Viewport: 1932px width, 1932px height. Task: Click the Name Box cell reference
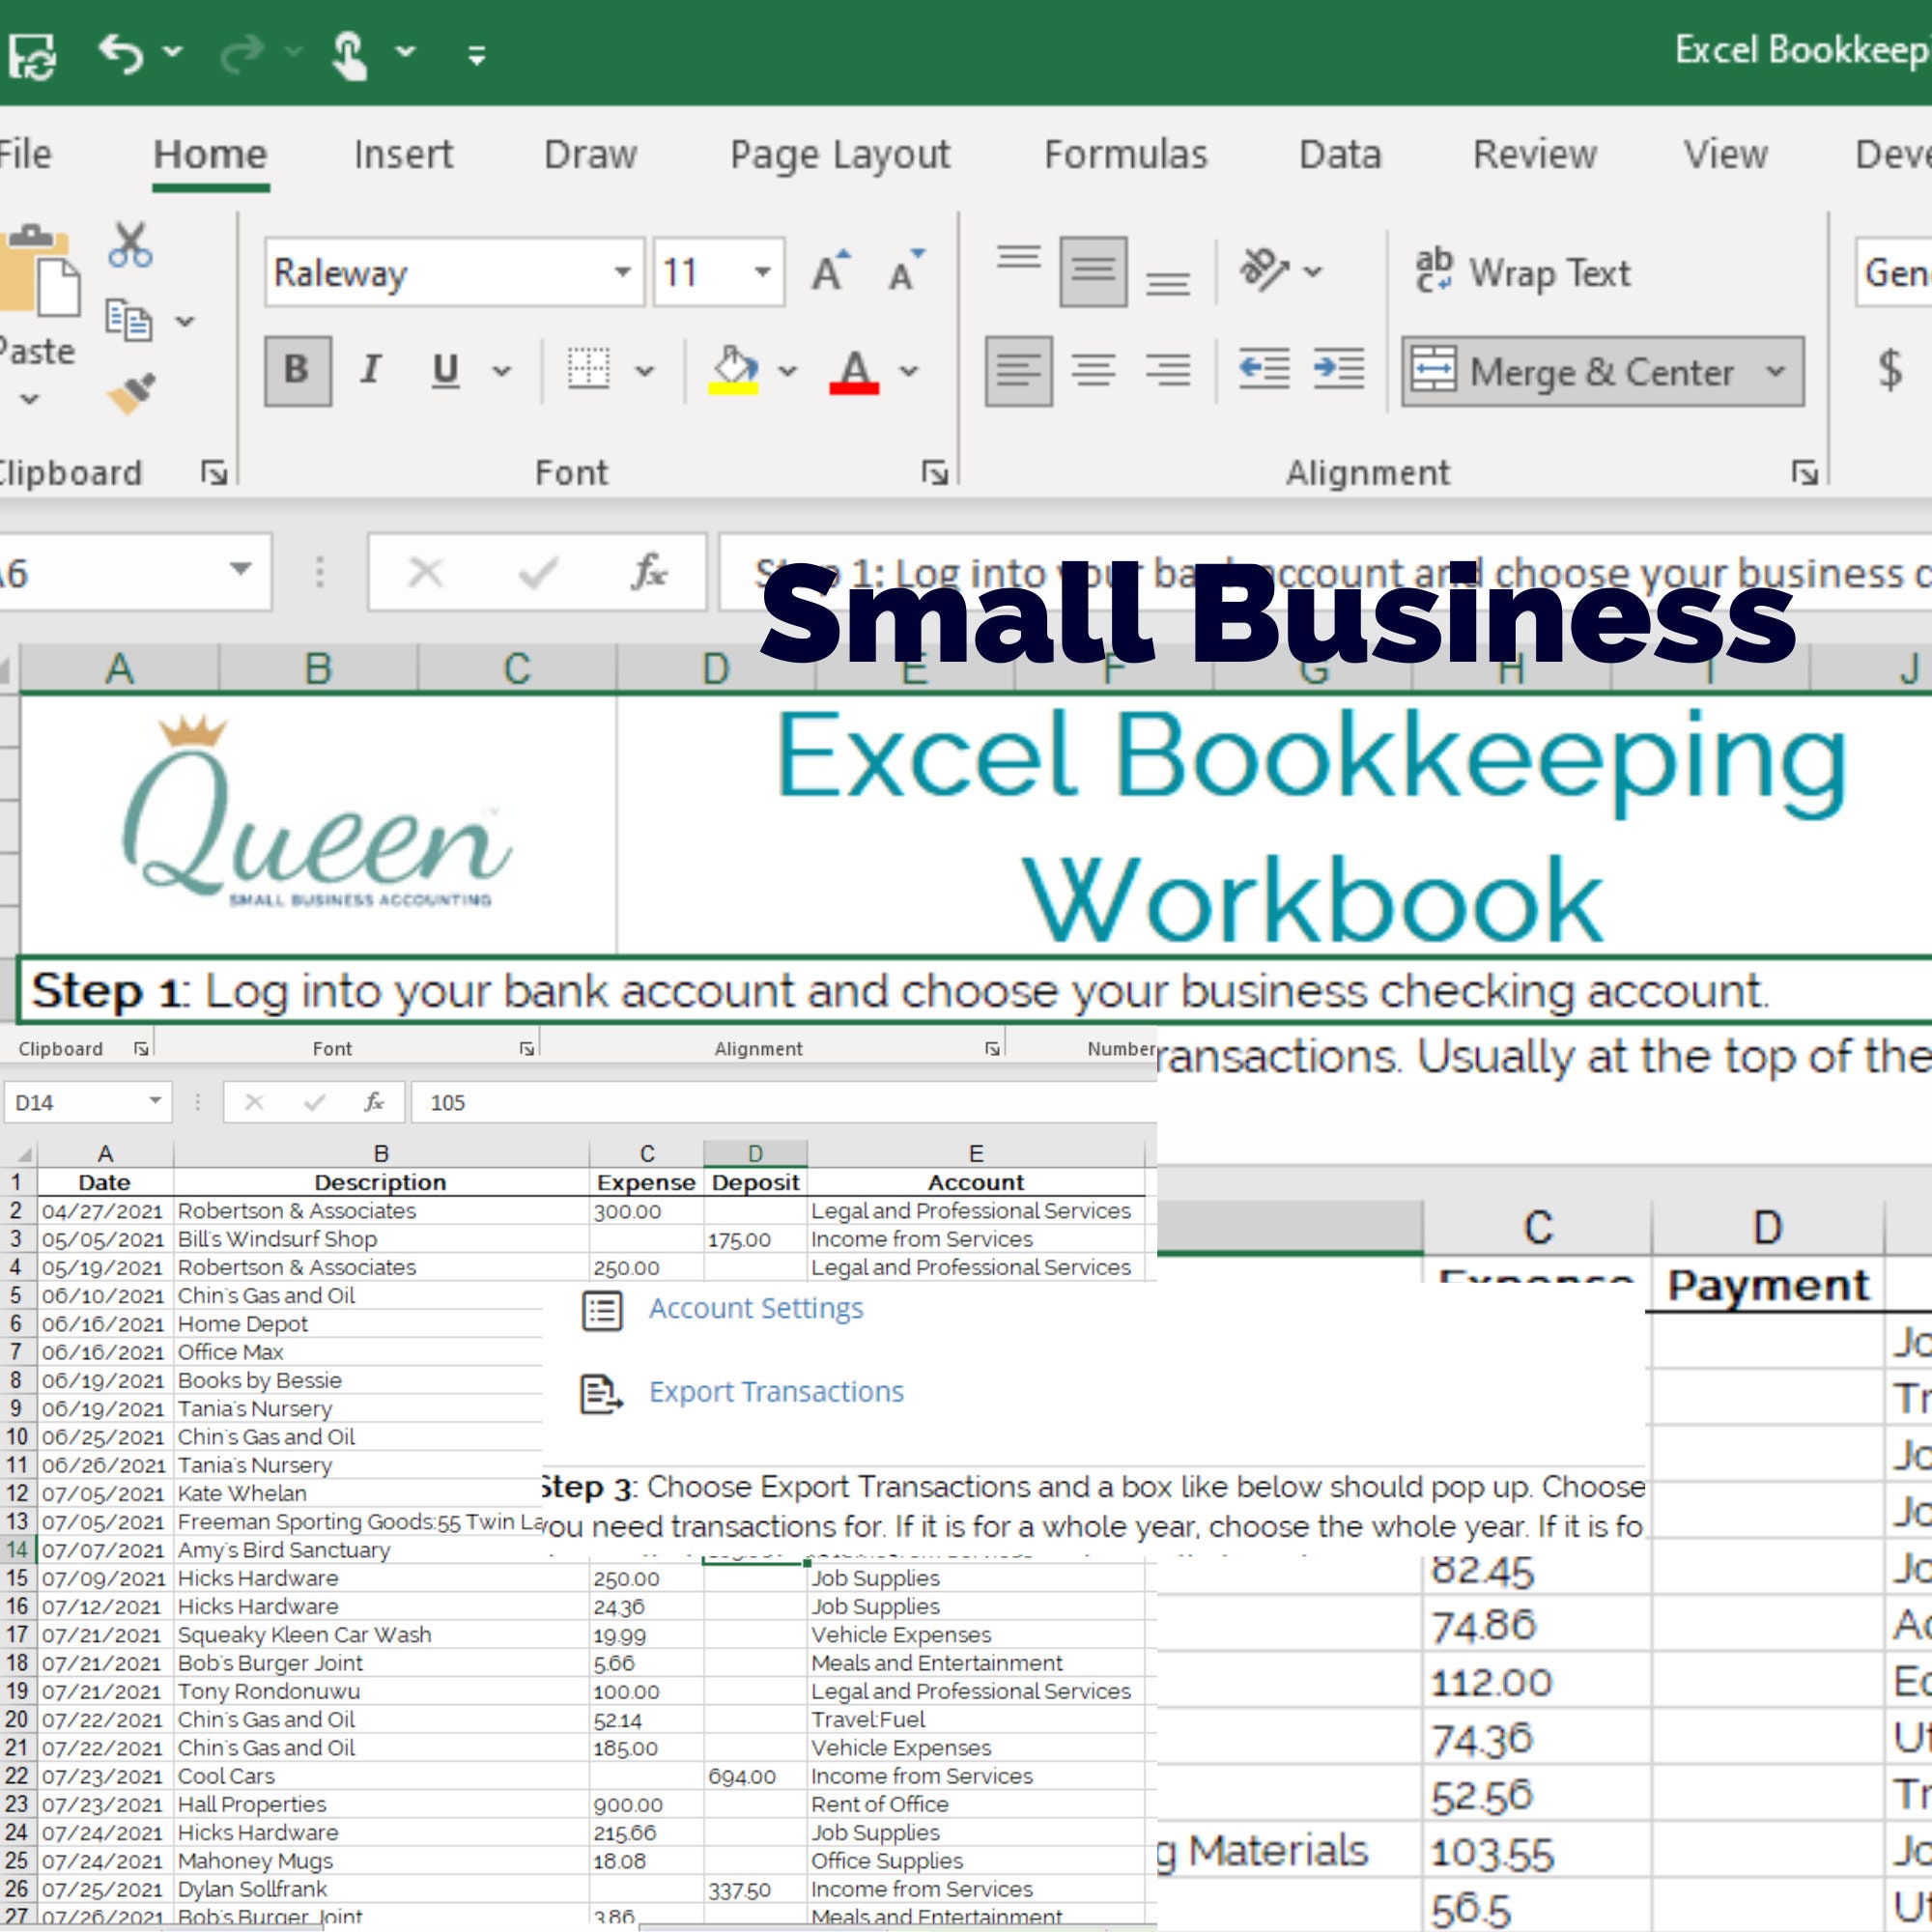pos(135,572)
